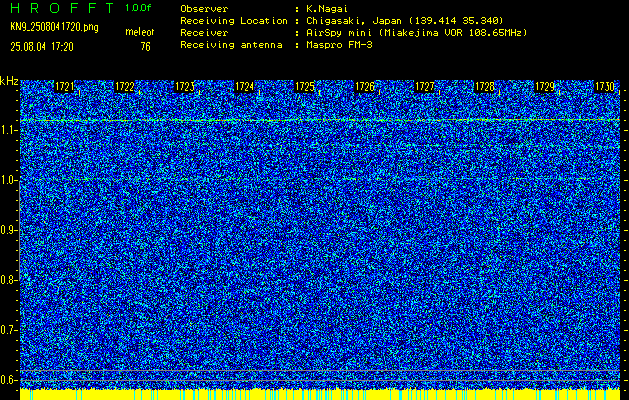Click the kHz axis unit label
The width and height of the screenshot is (629, 400).
(9, 81)
